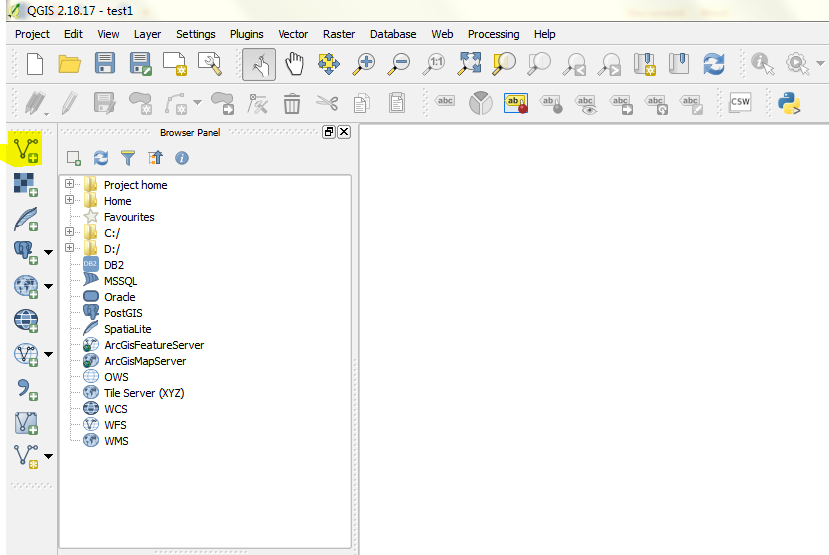Open a project with the folder icon
This screenshot has width=829, height=555.
pos(69,64)
